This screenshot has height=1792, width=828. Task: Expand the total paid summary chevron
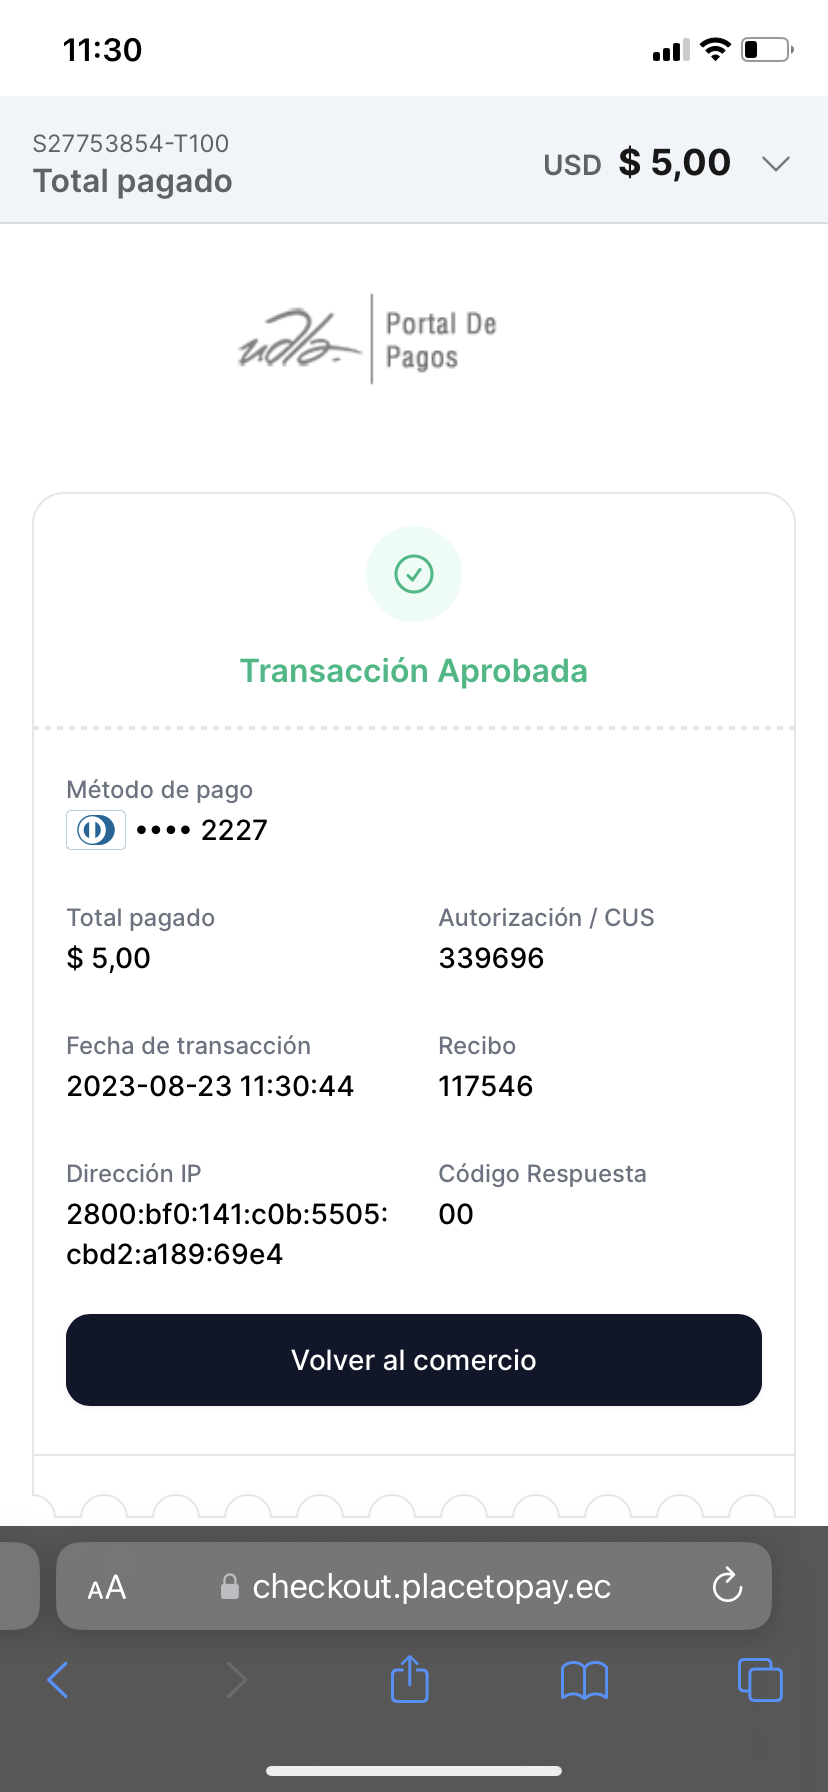[x=776, y=164]
